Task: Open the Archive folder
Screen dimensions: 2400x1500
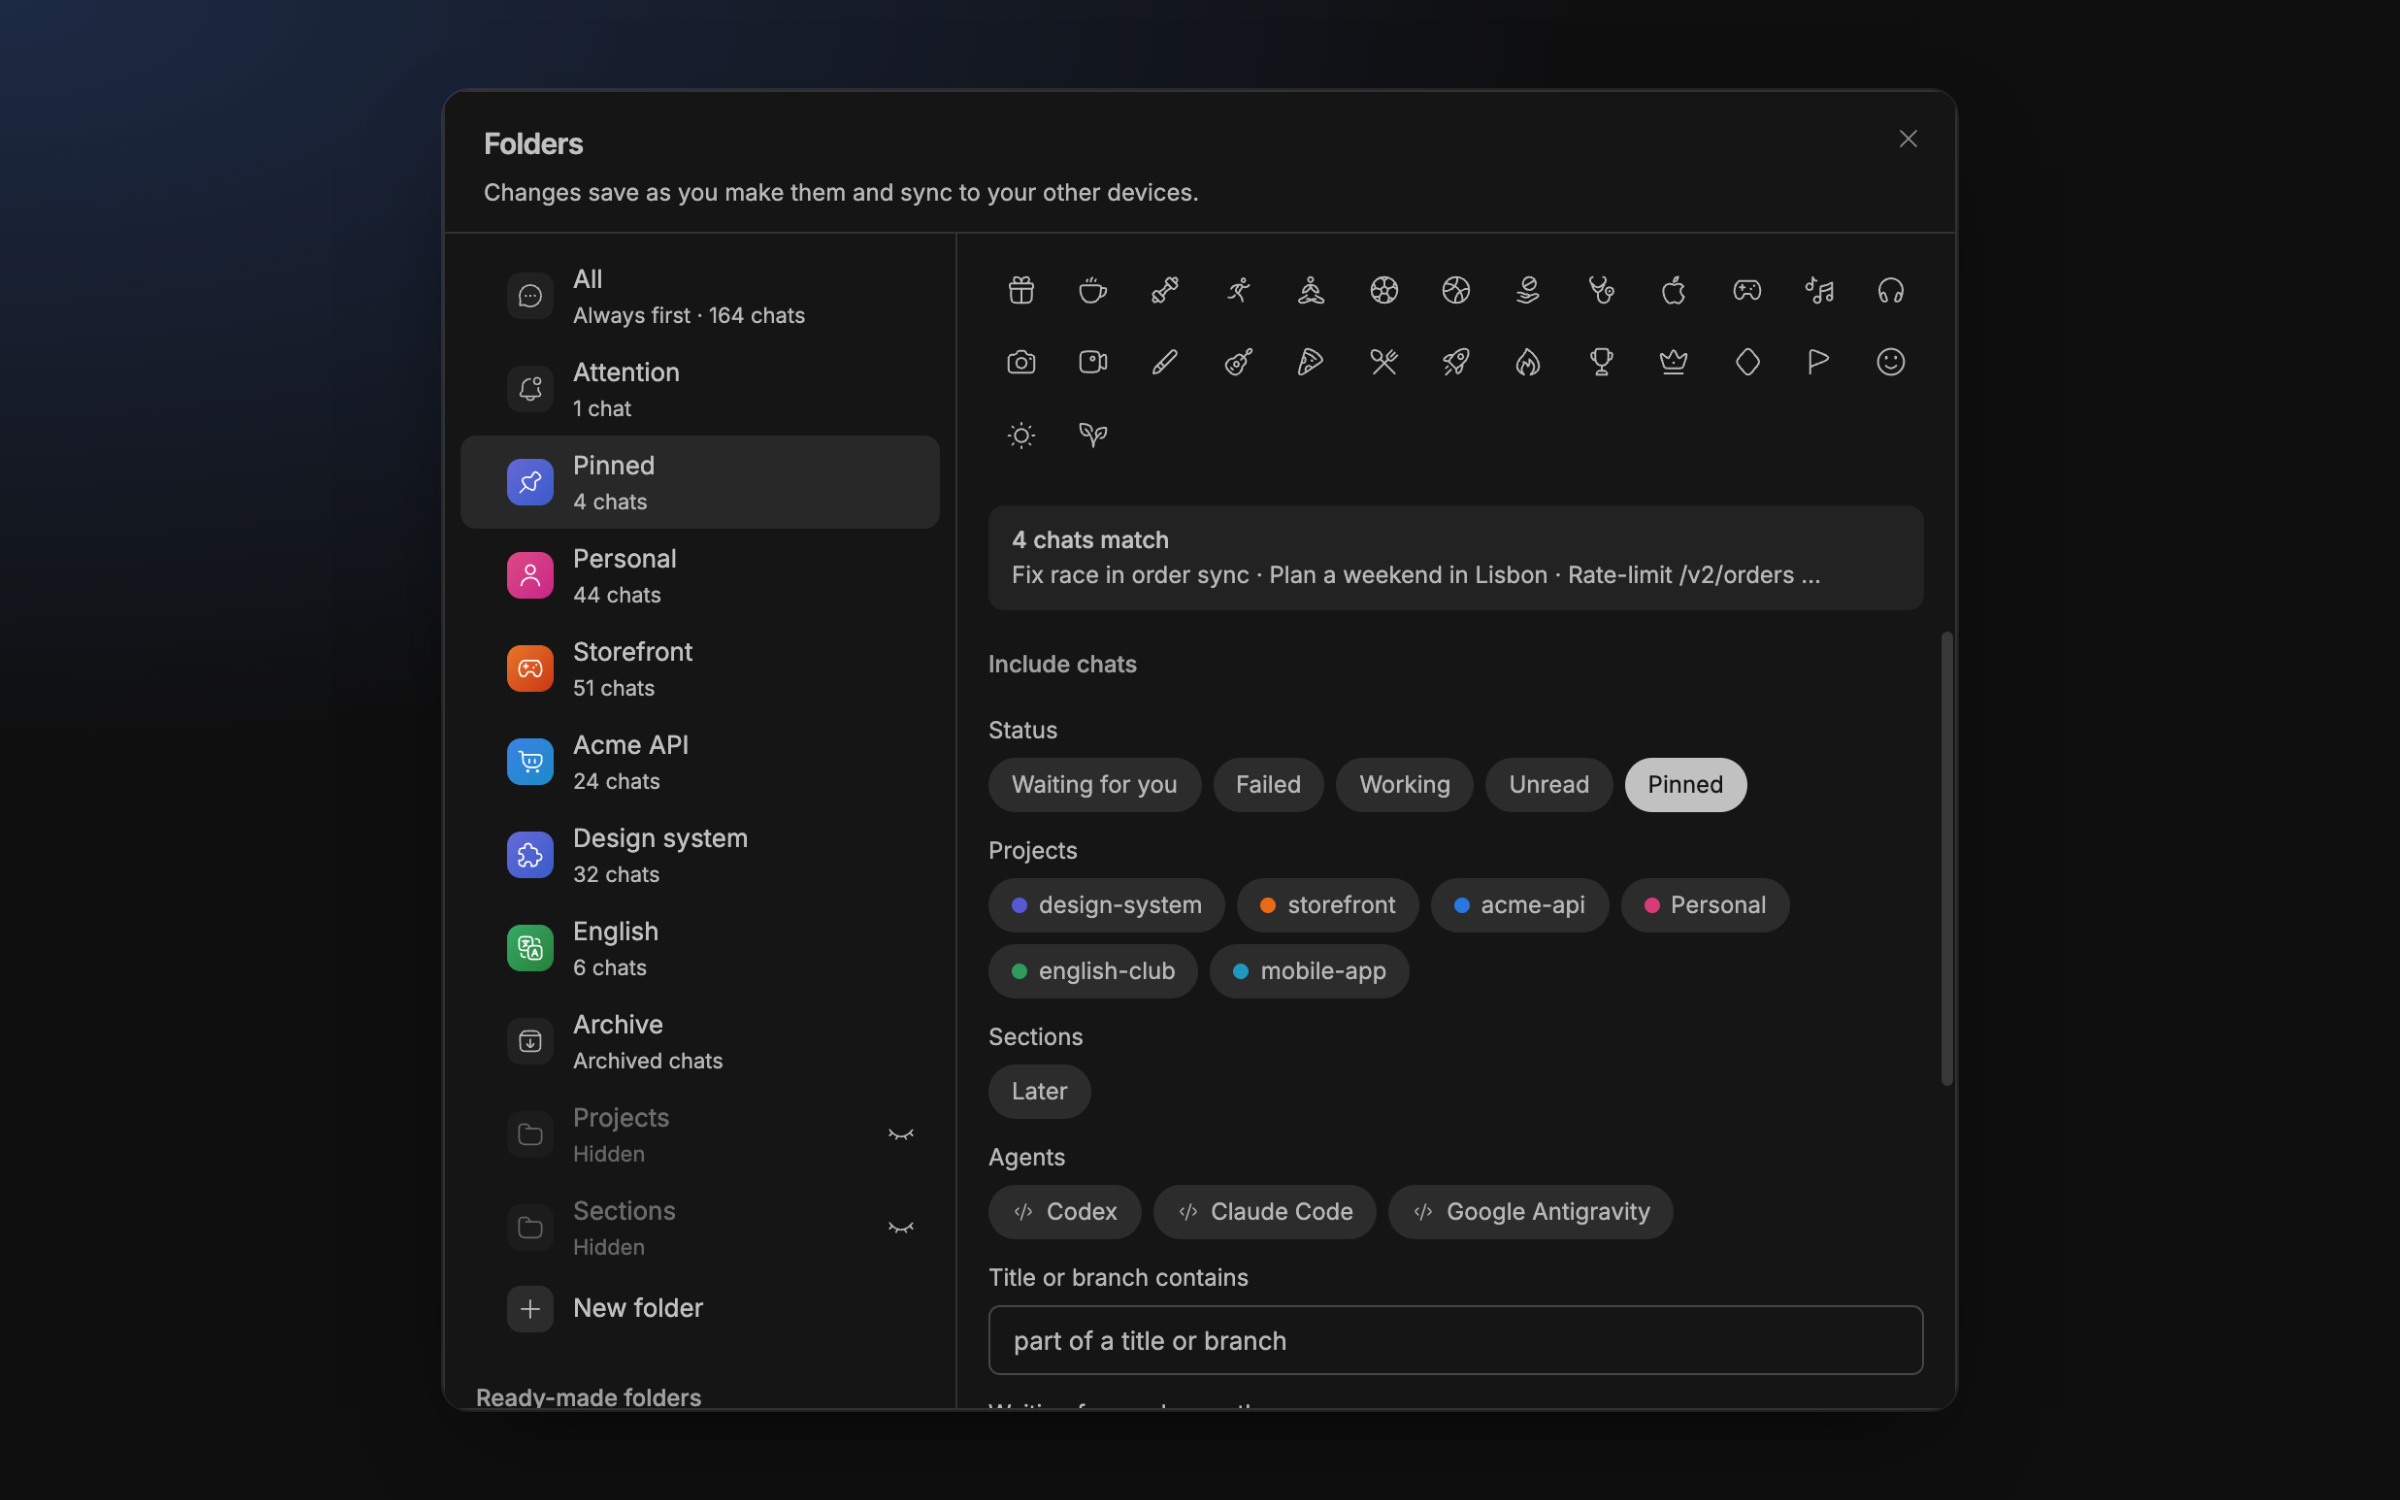Action: click(x=700, y=1041)
